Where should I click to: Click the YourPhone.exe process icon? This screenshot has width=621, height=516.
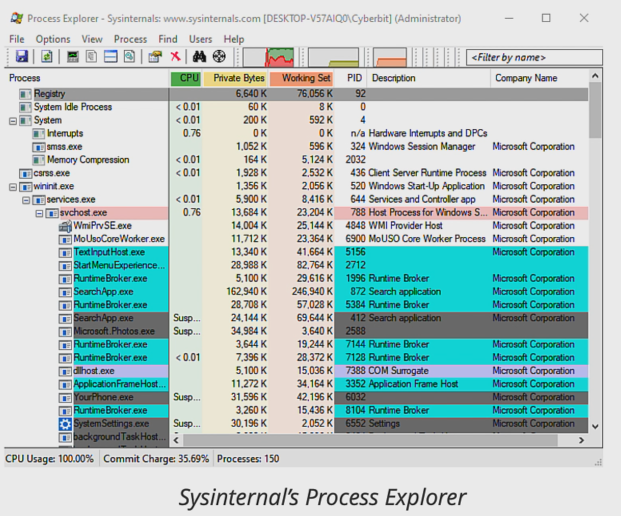65,398
